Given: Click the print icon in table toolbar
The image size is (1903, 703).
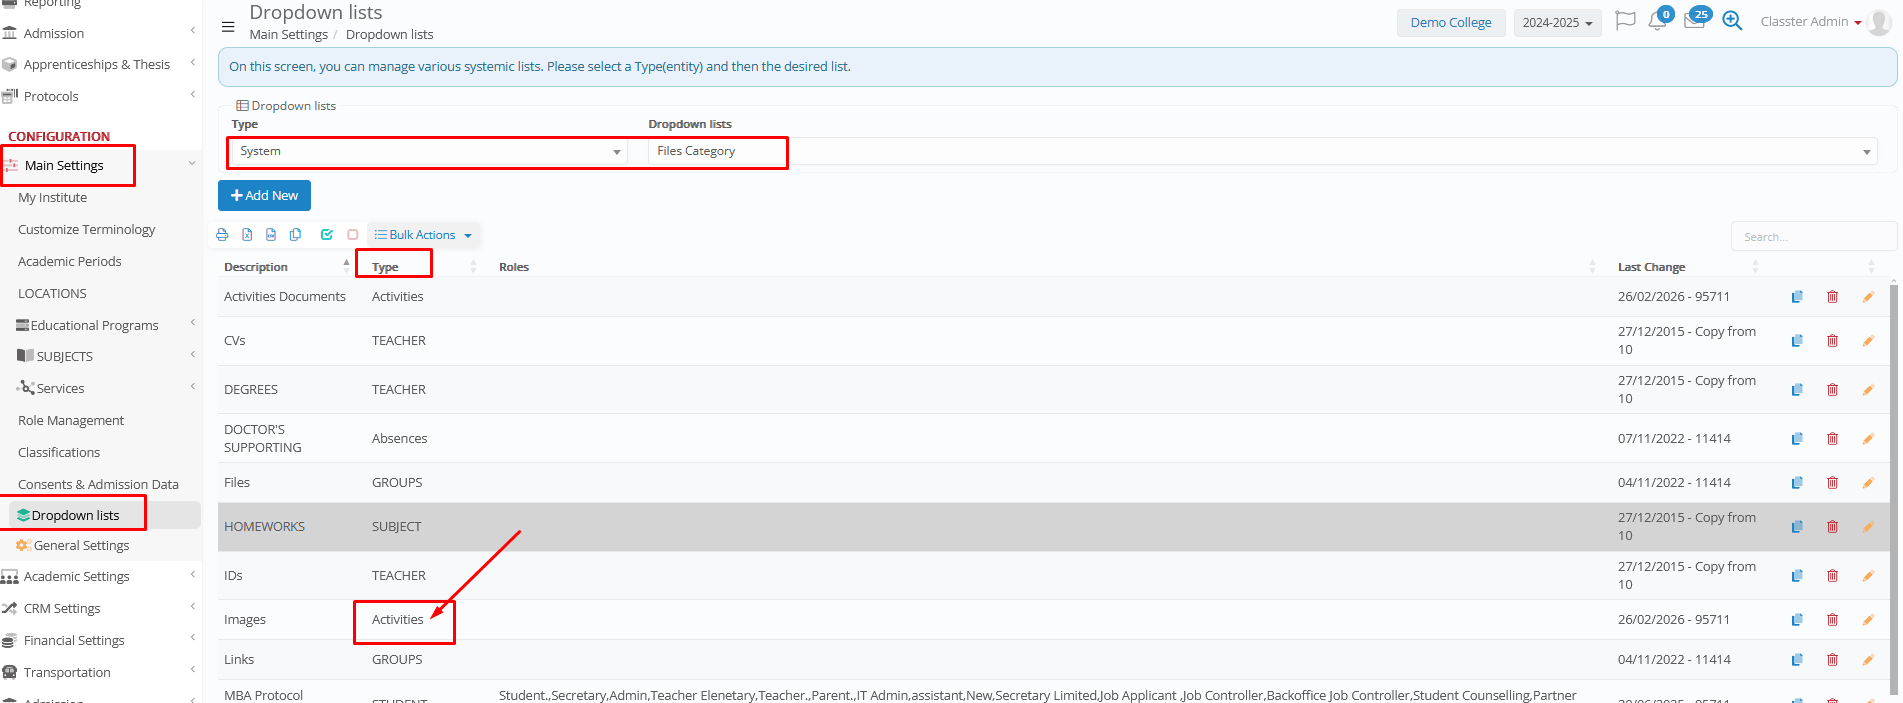Looking at the screenshot, I should (x=222, y=235).
